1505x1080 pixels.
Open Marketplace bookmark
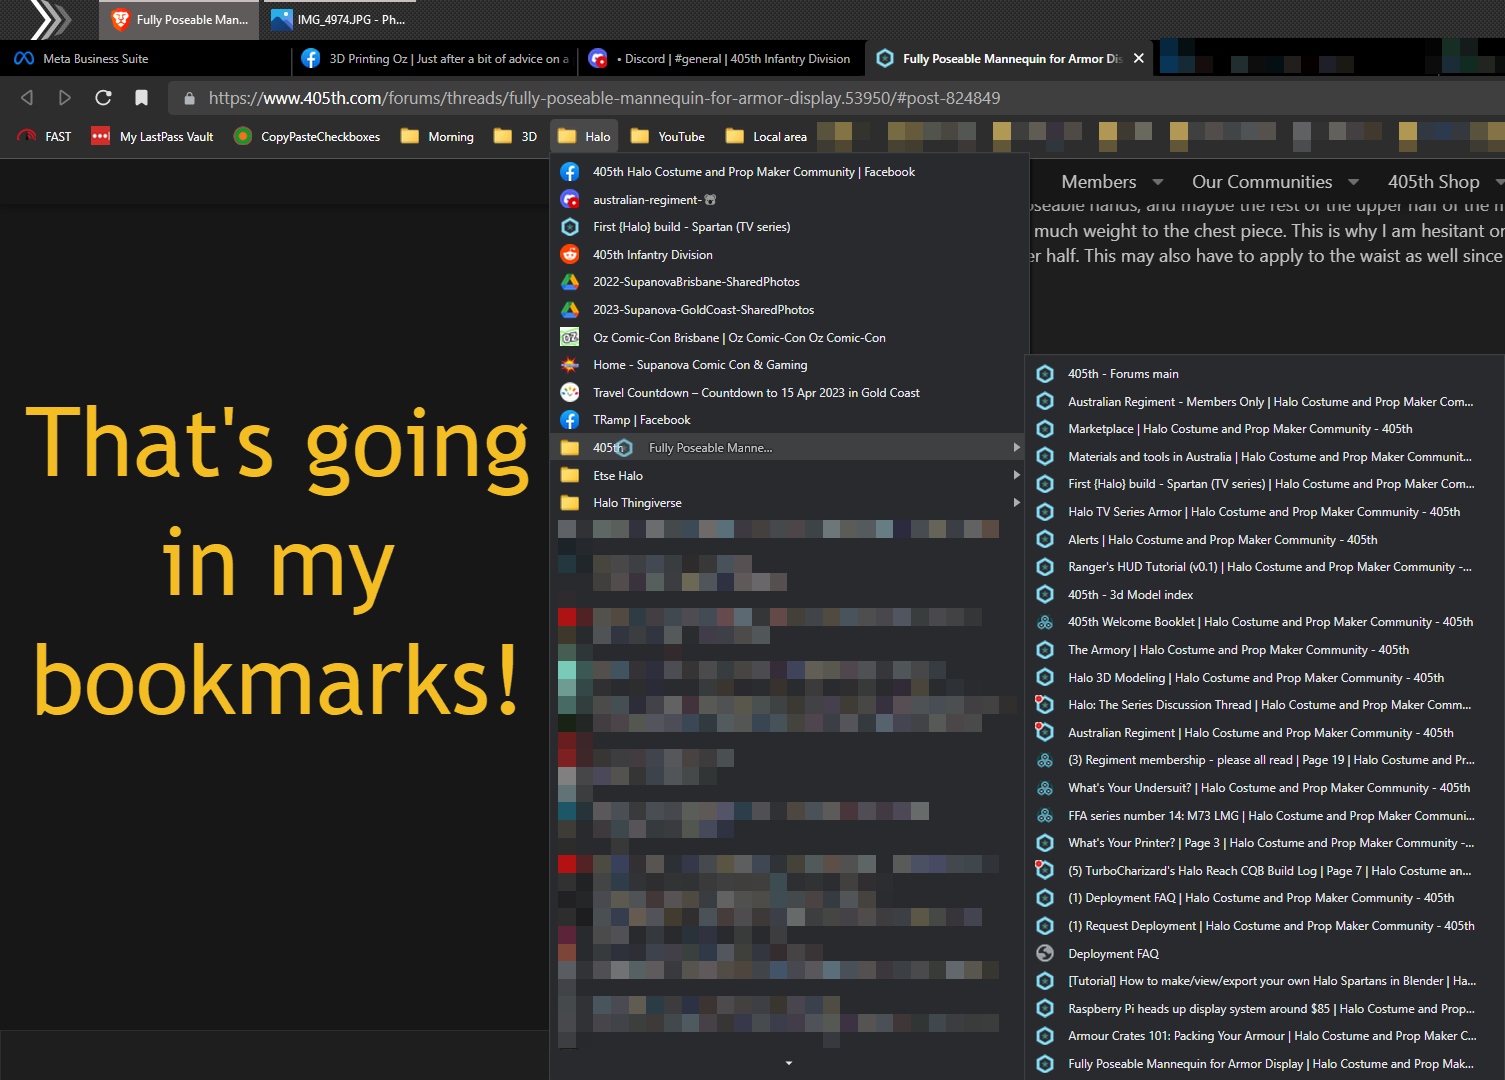1264,429
